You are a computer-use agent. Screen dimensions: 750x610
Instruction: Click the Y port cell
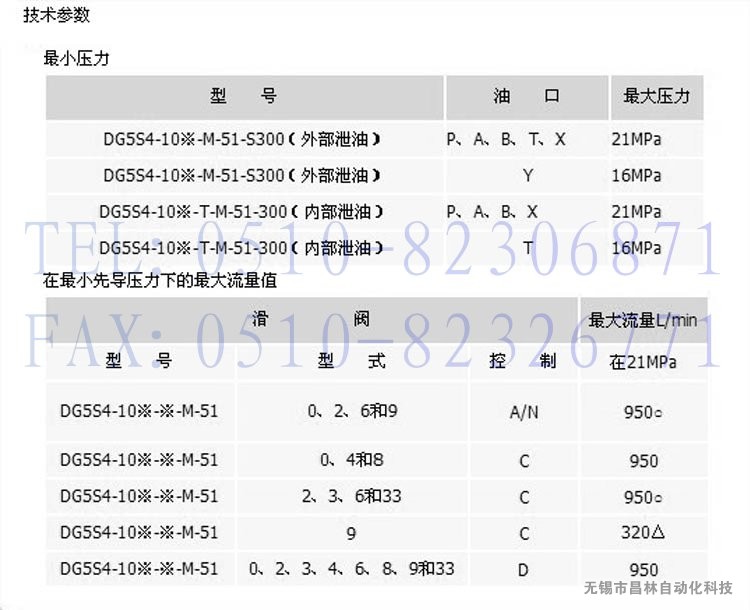[527, 176]
